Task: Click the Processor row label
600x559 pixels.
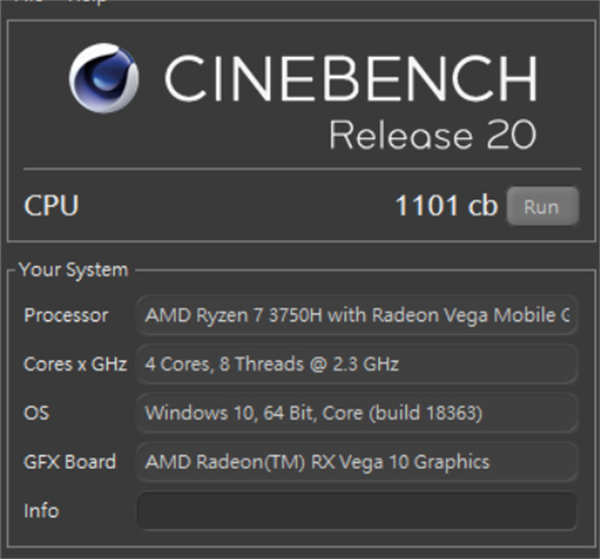Action: pos(66,315)
